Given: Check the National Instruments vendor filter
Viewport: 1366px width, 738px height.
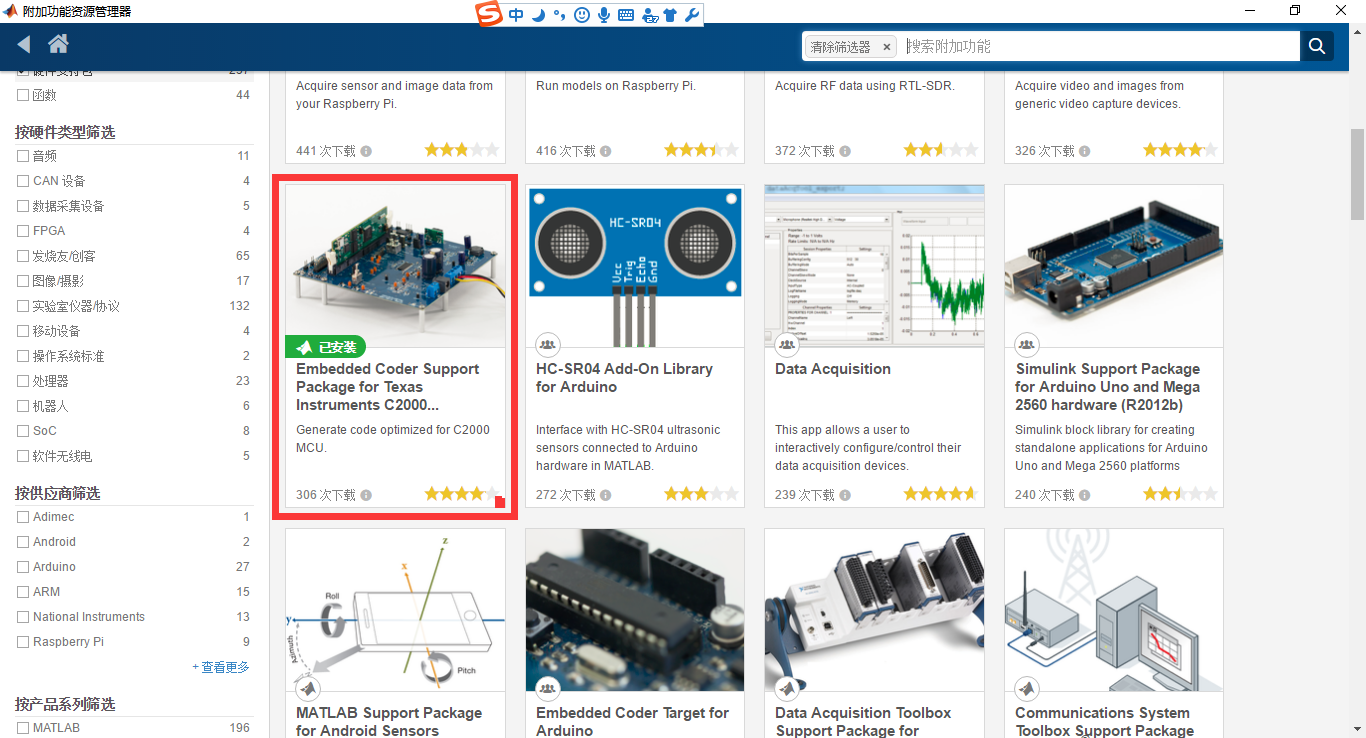Looking at the screenshot, I should tap(23, 618).
